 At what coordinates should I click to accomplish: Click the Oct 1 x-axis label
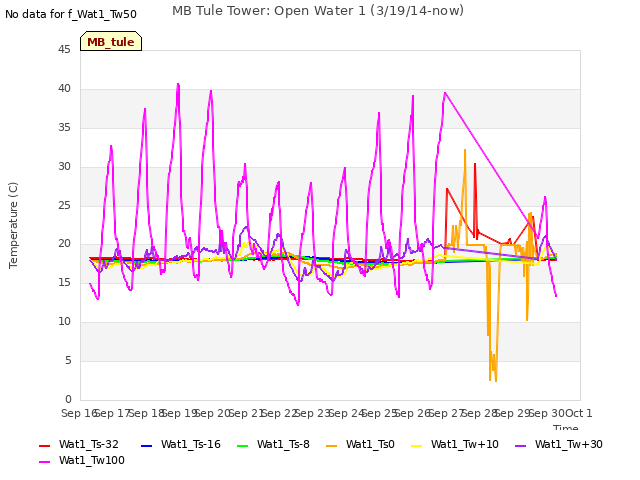pyautogui.click(x=578, y=413)
